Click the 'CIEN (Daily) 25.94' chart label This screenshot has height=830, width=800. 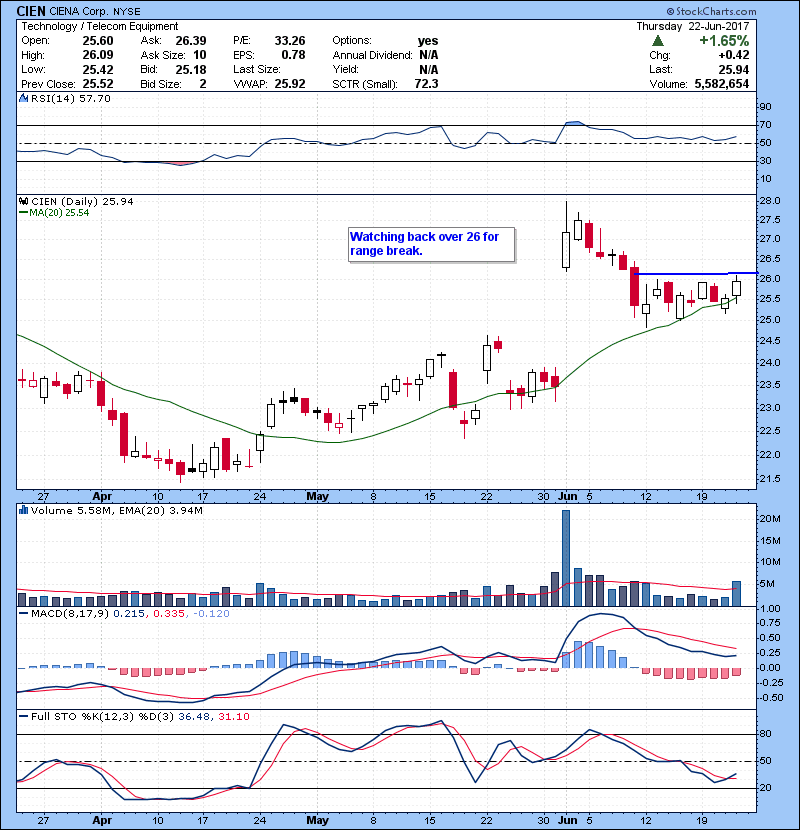coord(82,201)
